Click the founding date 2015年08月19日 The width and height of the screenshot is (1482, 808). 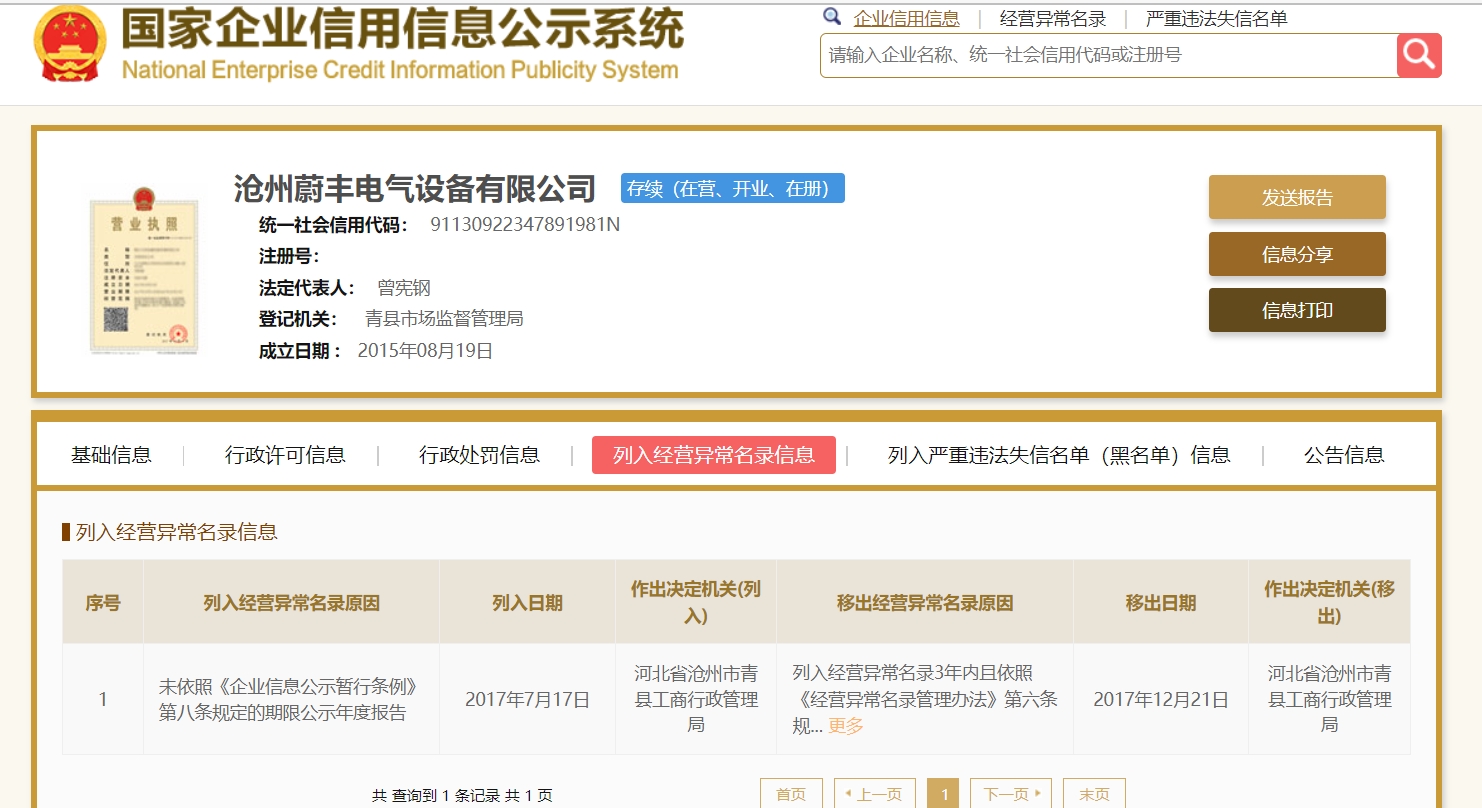coord(425,351)
